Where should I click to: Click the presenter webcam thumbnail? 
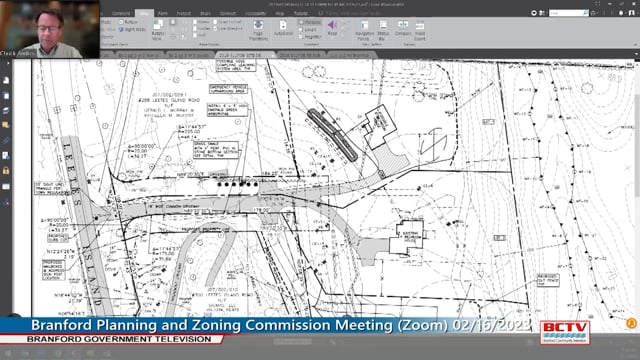[50, 29]
